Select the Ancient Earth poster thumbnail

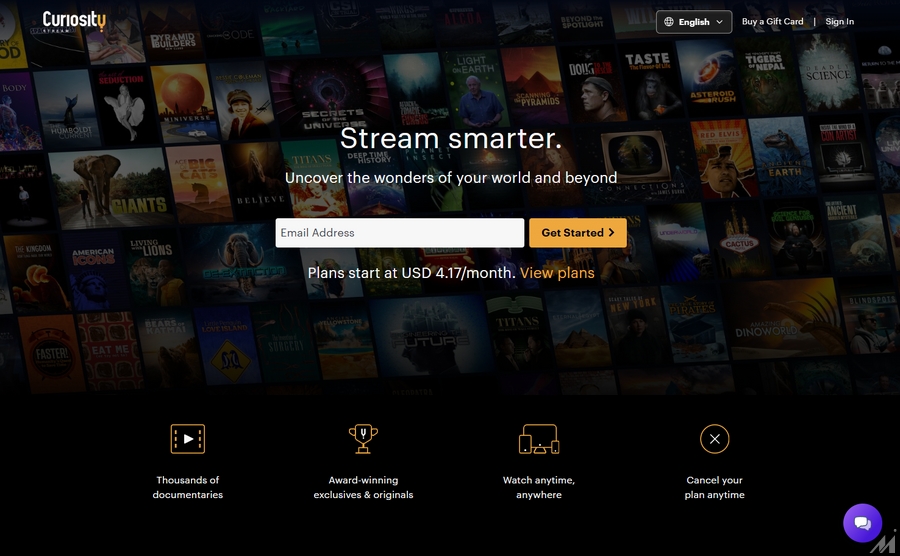(781, 155)
